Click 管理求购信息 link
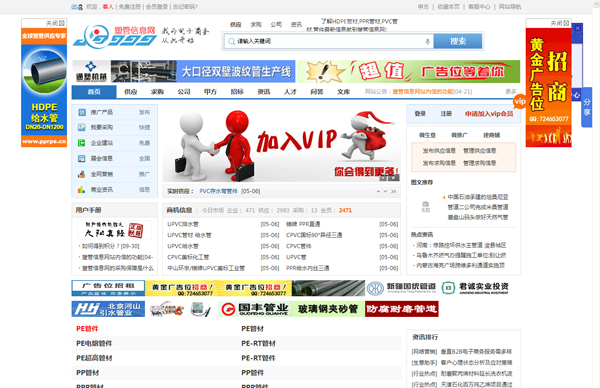The image size is (600, 388). pos(479,163)
